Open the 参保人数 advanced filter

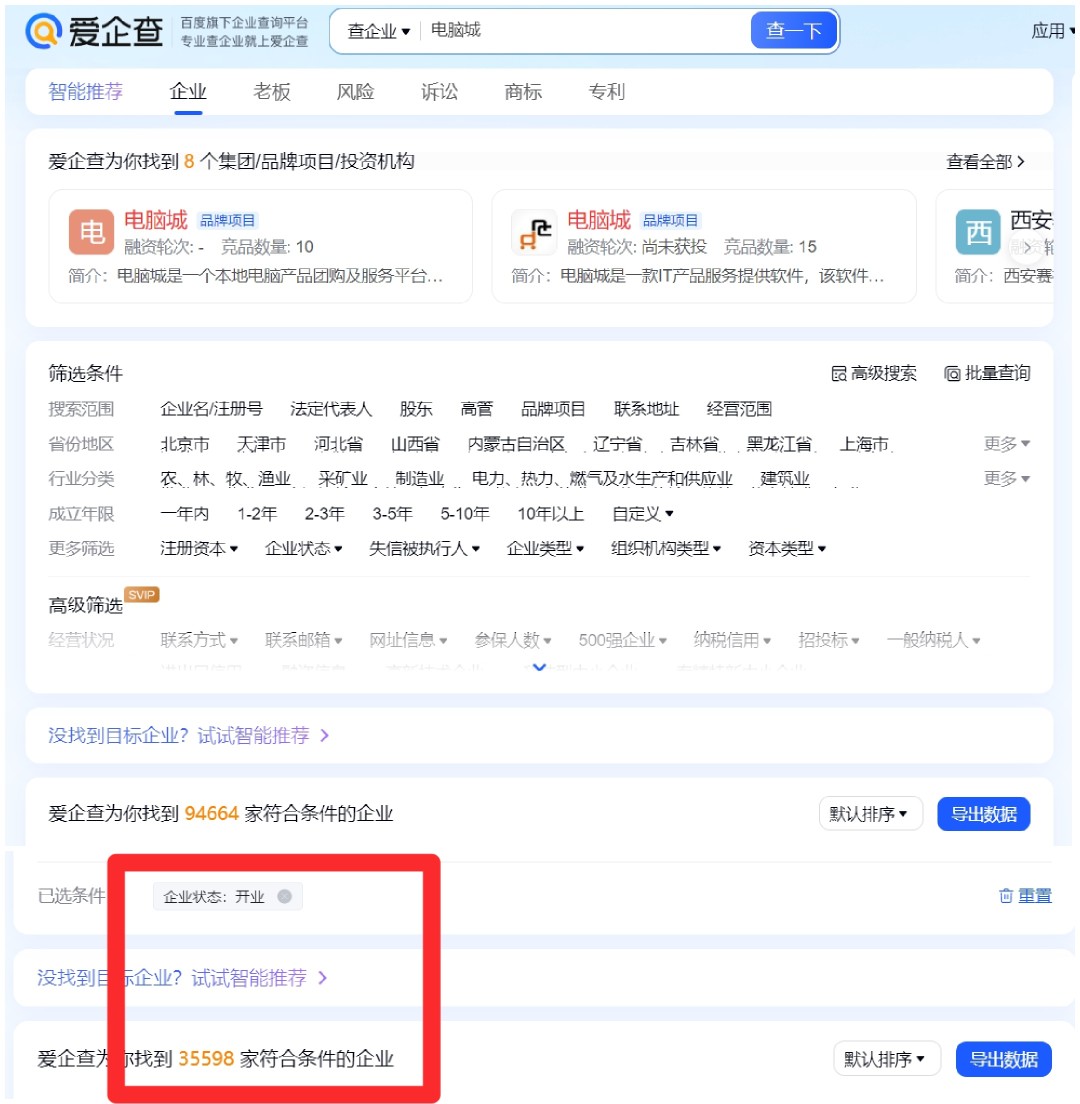[x=513, y=640]
